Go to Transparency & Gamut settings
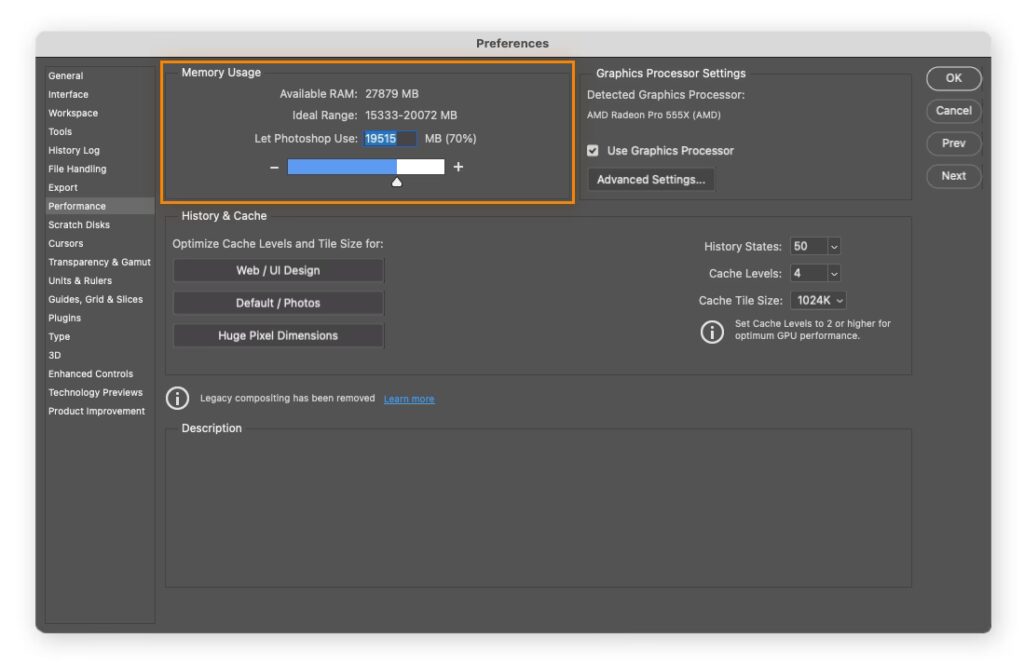 pyautogui.click(x=99, y=262)
